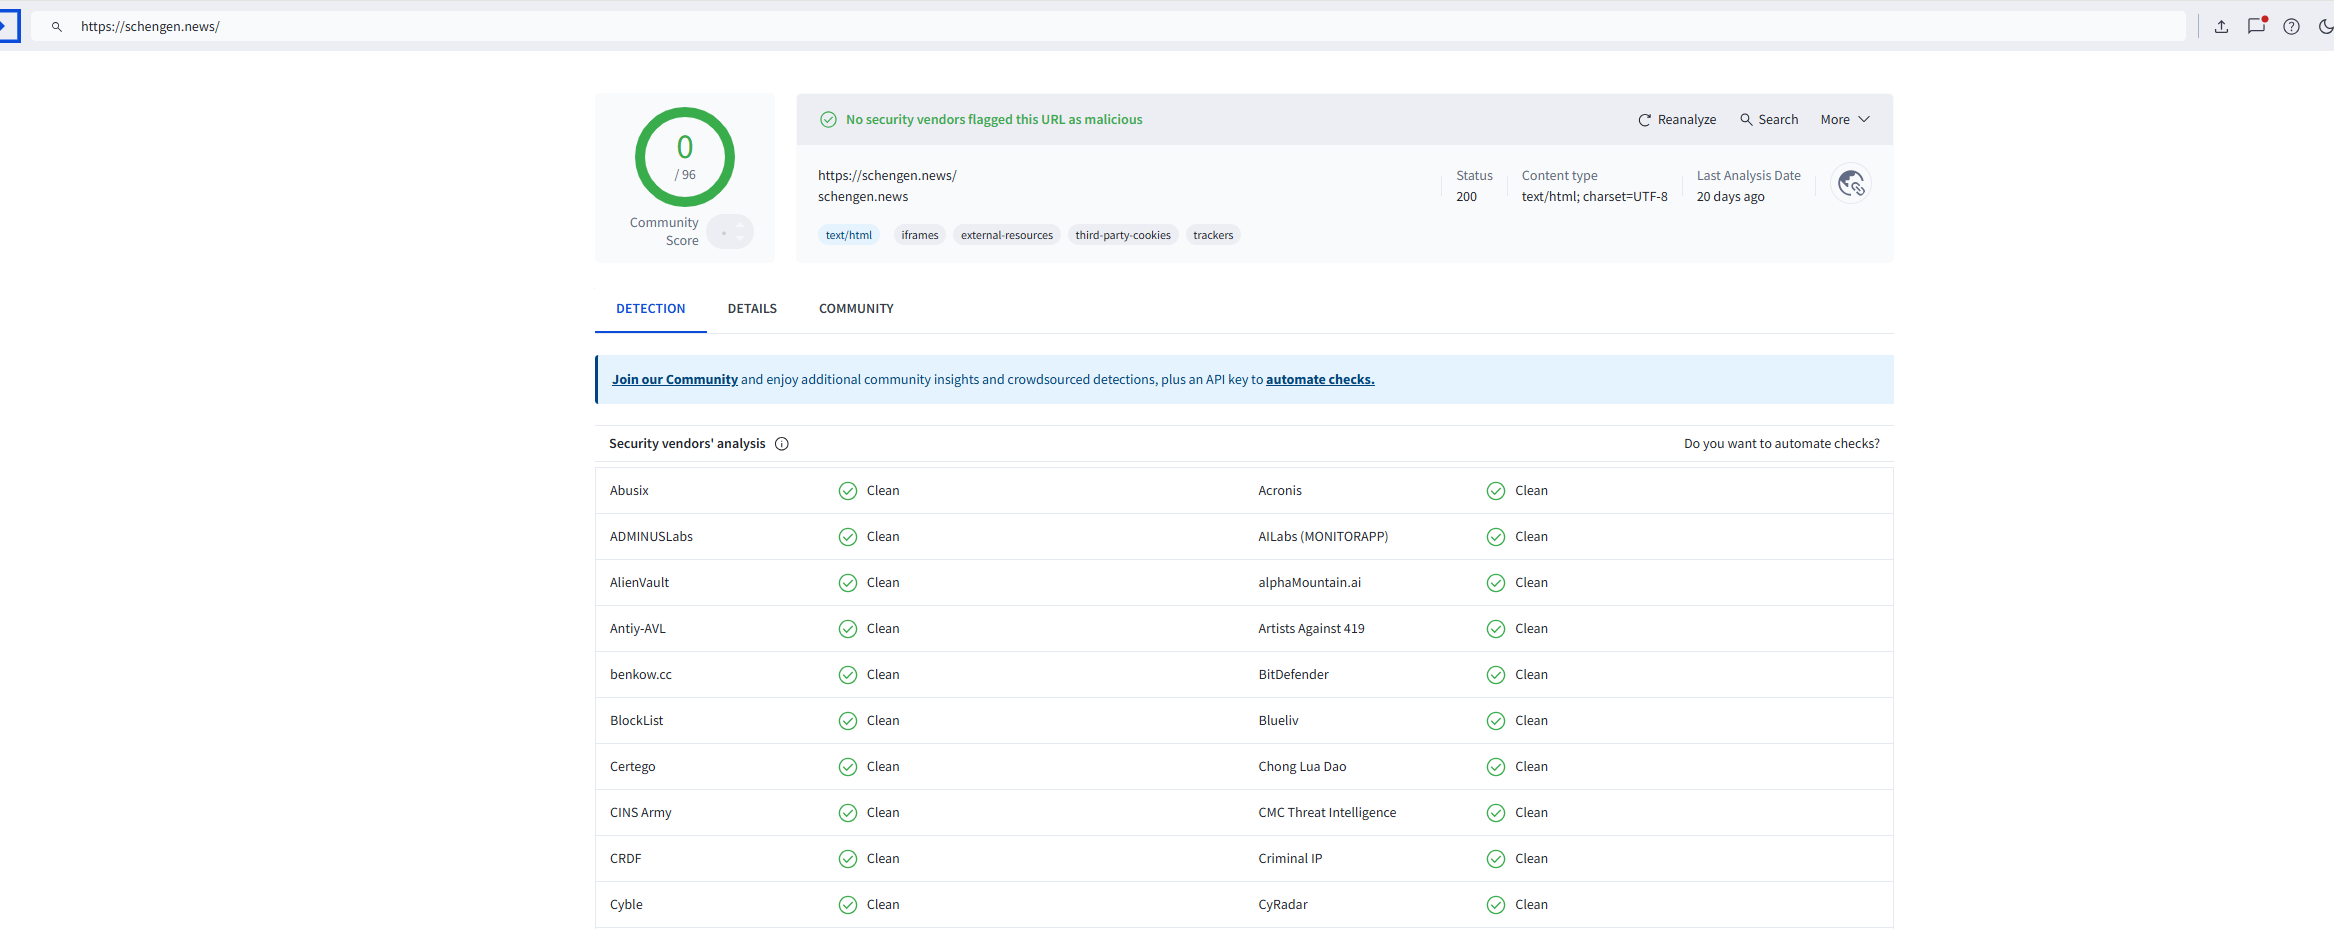Viewport: 2334px width, 929px height.
Task: Click Chong Lua Dao clean check icon
Action: point(1496,767)
